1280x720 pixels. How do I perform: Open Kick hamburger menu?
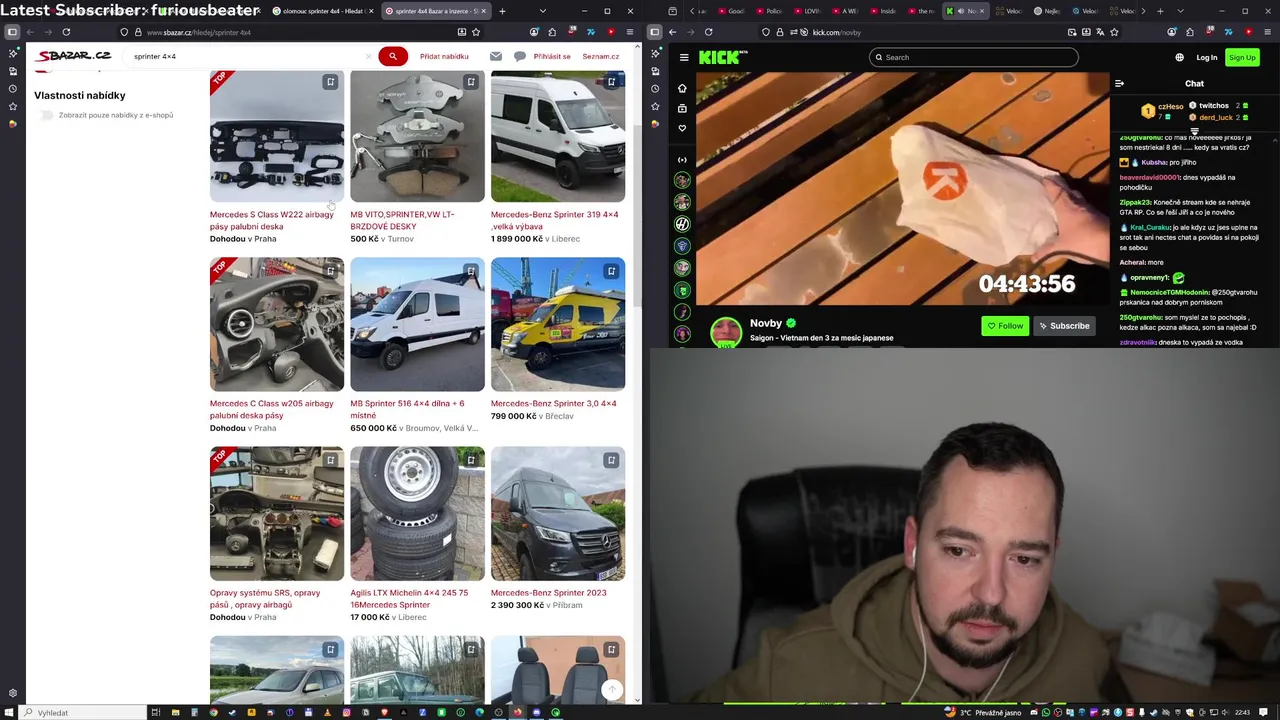tap(684, 57)
